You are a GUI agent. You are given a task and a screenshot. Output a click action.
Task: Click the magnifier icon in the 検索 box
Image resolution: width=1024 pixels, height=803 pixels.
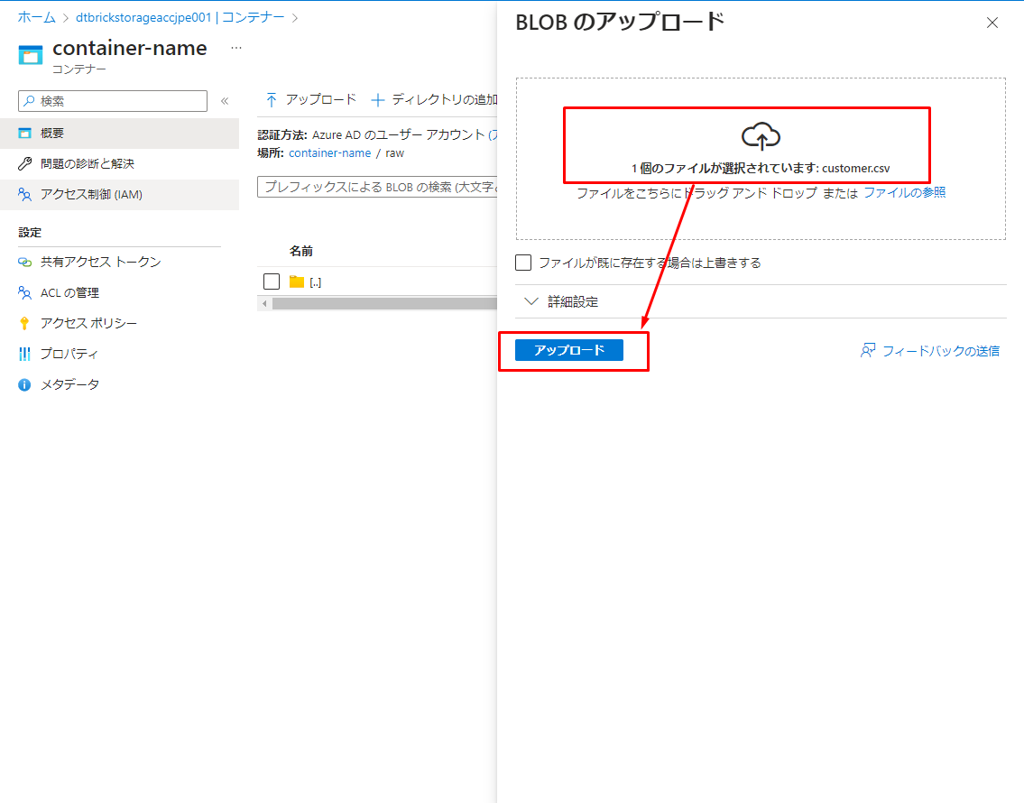coord(29,101)
